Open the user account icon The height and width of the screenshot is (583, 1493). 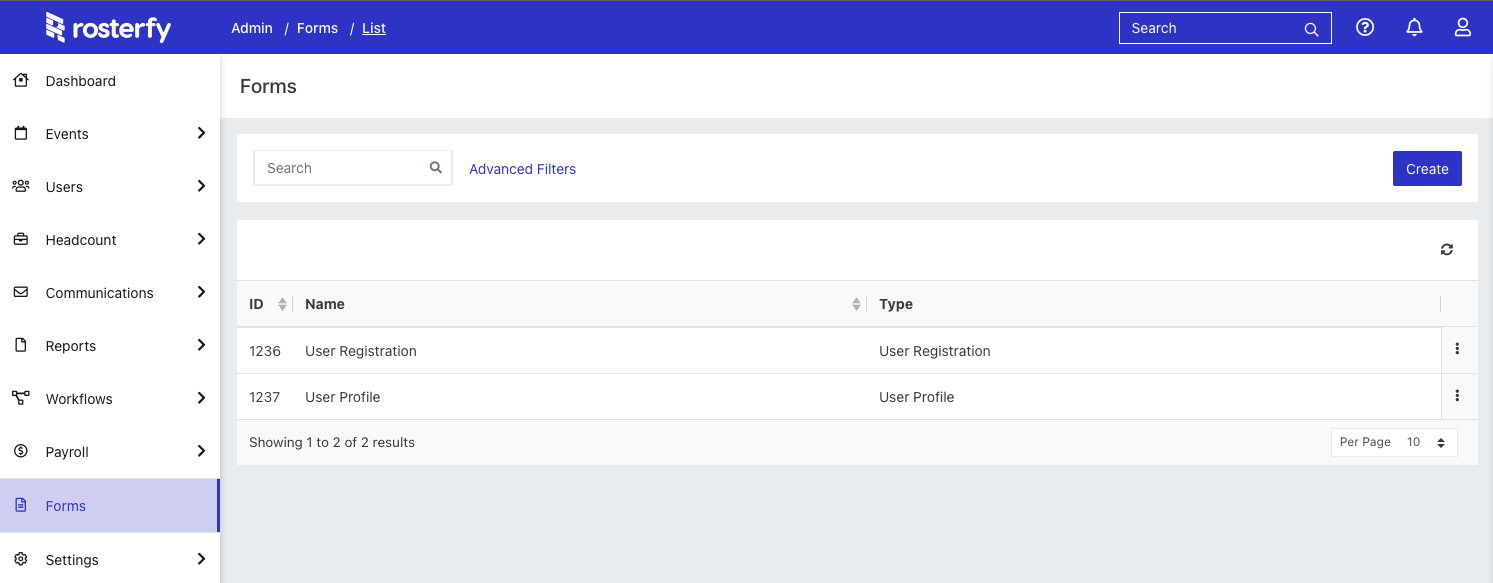point(1463,27)
